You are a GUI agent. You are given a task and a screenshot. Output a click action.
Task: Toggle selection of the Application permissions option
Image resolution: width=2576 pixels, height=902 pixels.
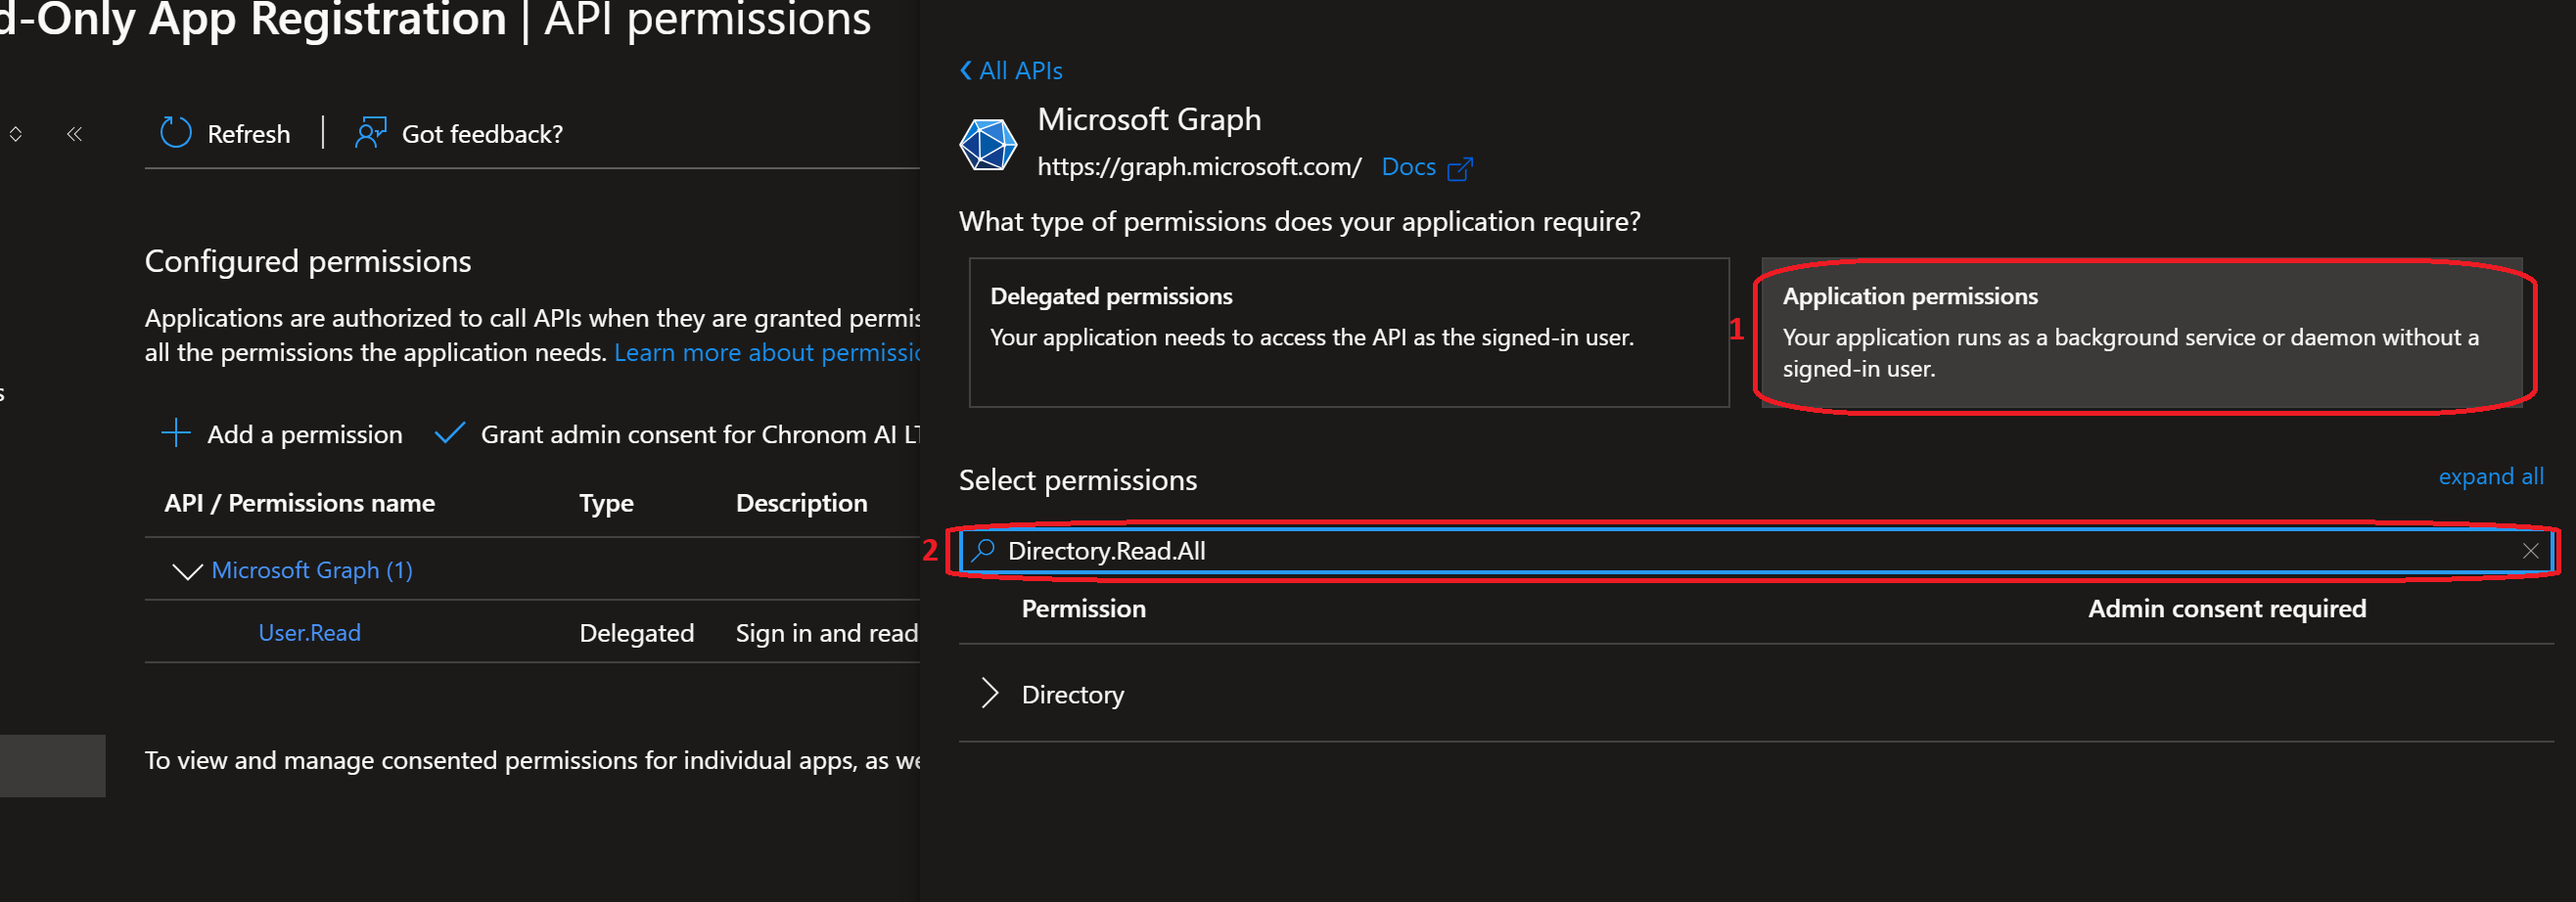coord(2140,335)
